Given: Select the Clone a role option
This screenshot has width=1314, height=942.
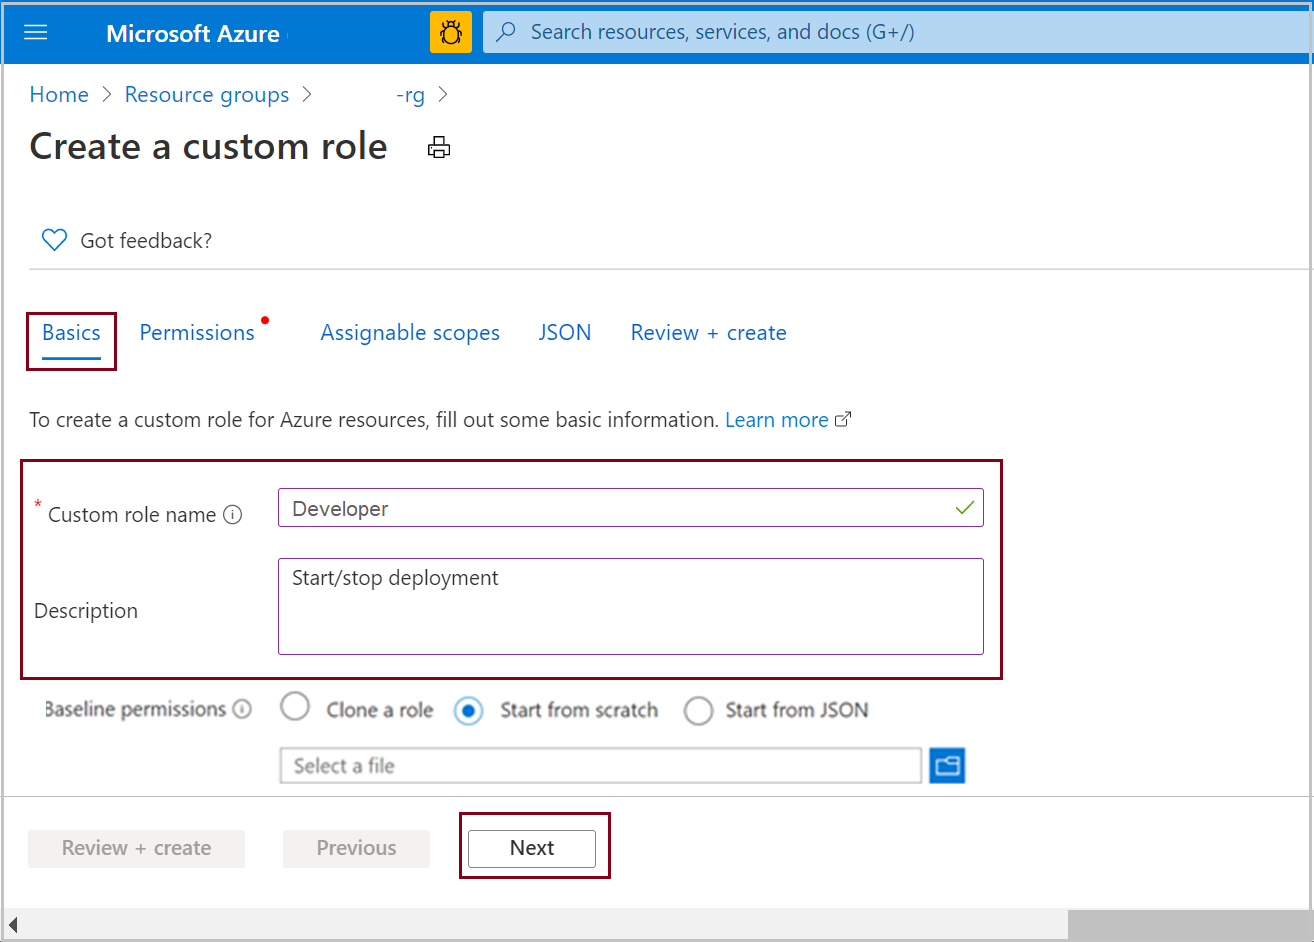Looking at the screenshot, I should [x=295, y=709].
